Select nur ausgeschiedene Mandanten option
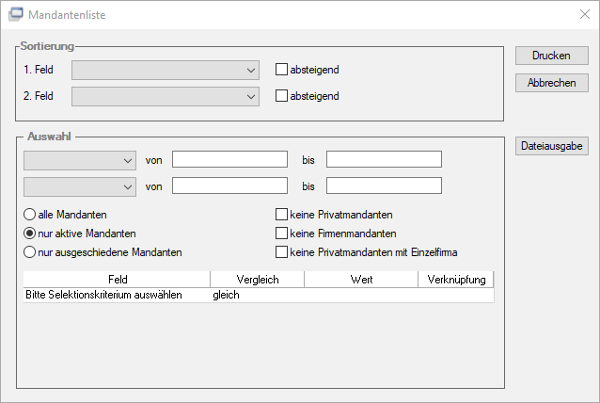600x403 pixels. pos(29,252)
